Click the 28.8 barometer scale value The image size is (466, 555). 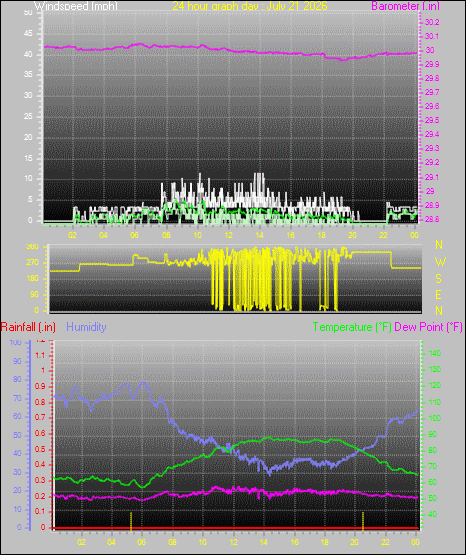coord(432,219)
